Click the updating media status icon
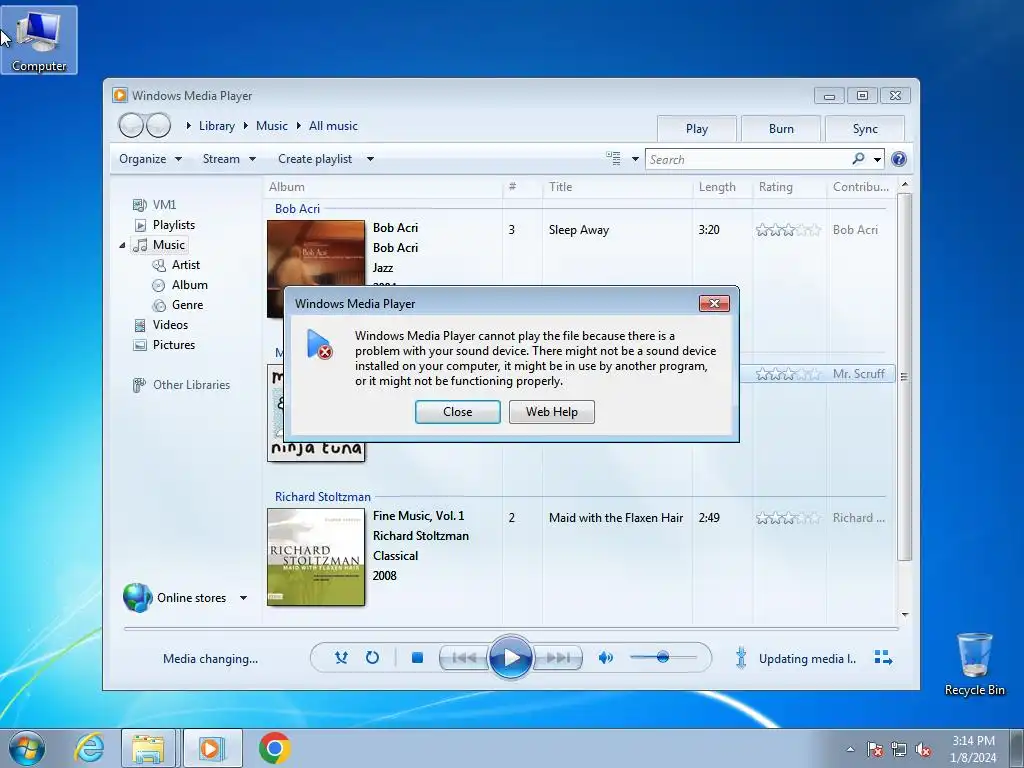Screen dimensions: 1024x768 (741, 658)
